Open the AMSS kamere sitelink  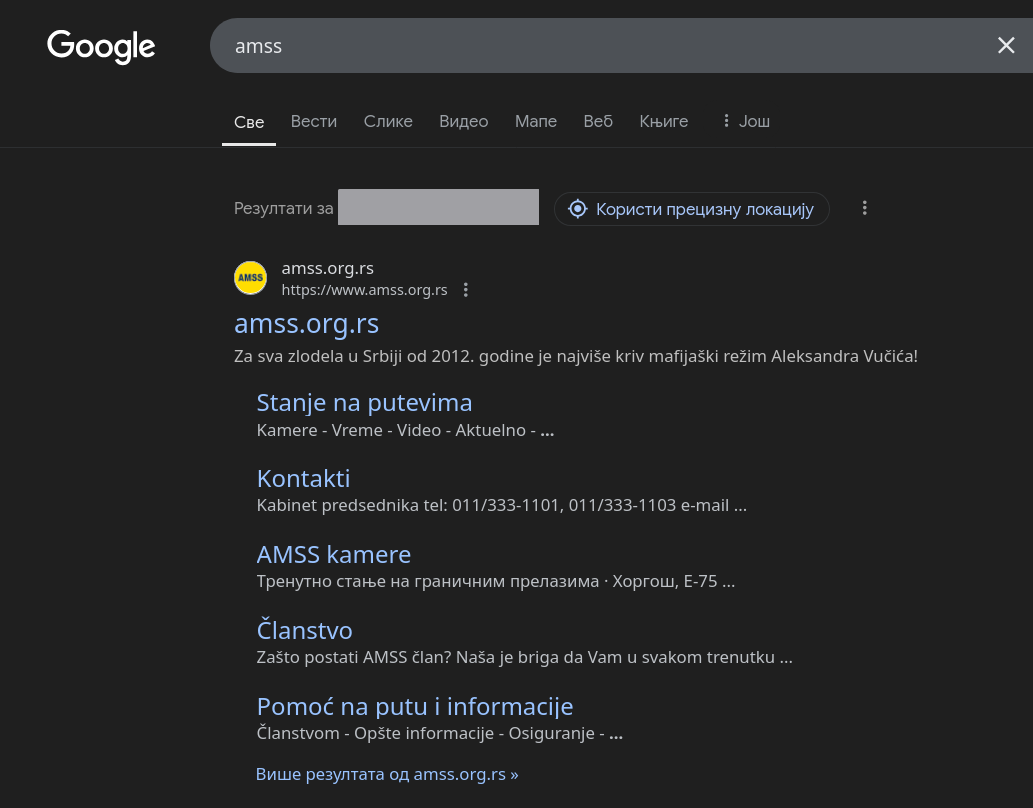pos(333,555)
